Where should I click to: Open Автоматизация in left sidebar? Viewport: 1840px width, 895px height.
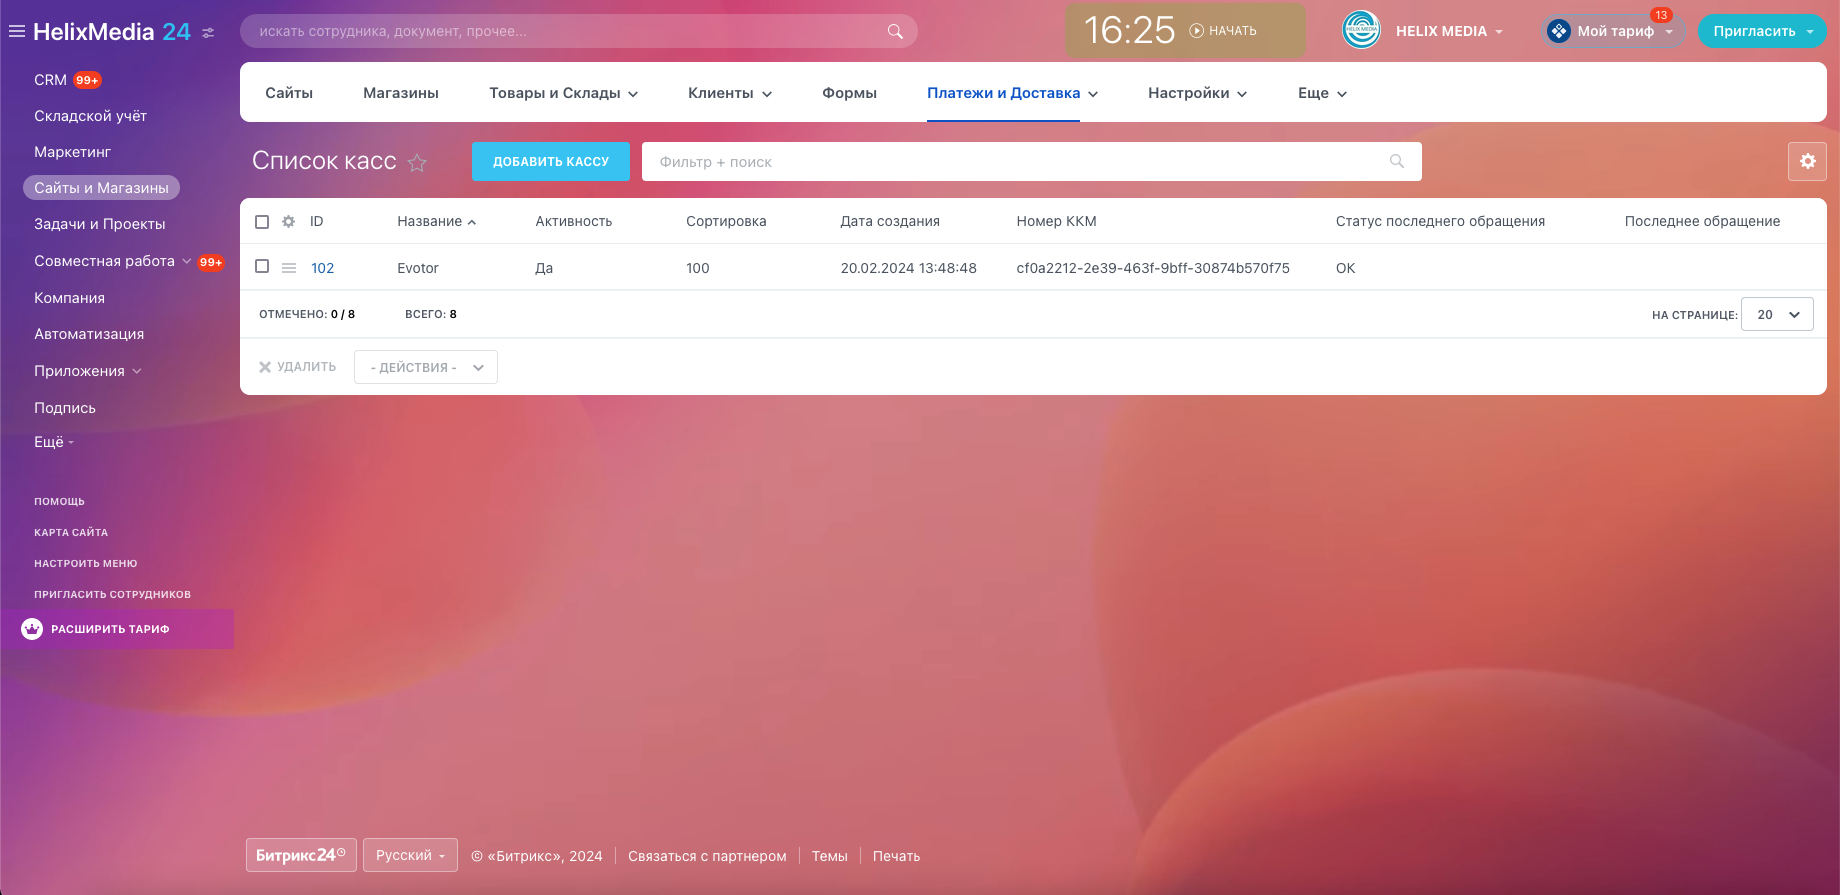click(89, 334)
